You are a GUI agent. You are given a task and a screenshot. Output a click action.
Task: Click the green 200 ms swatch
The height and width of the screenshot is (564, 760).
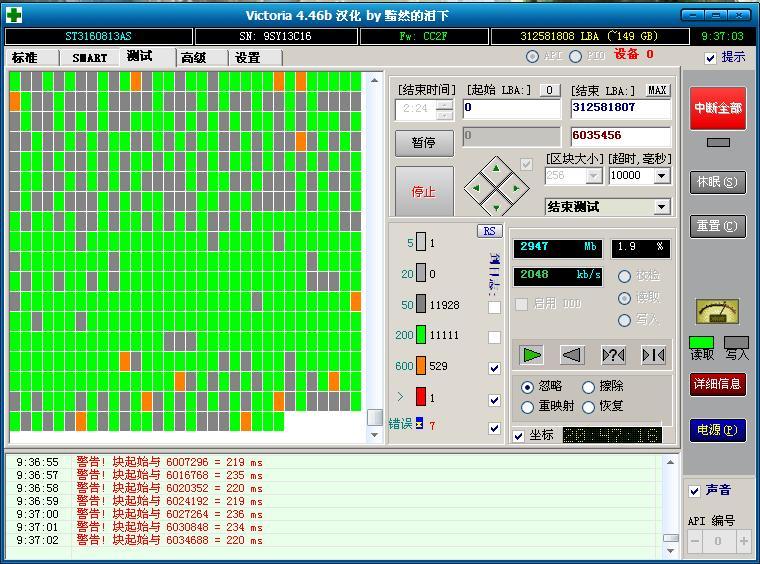421,334
